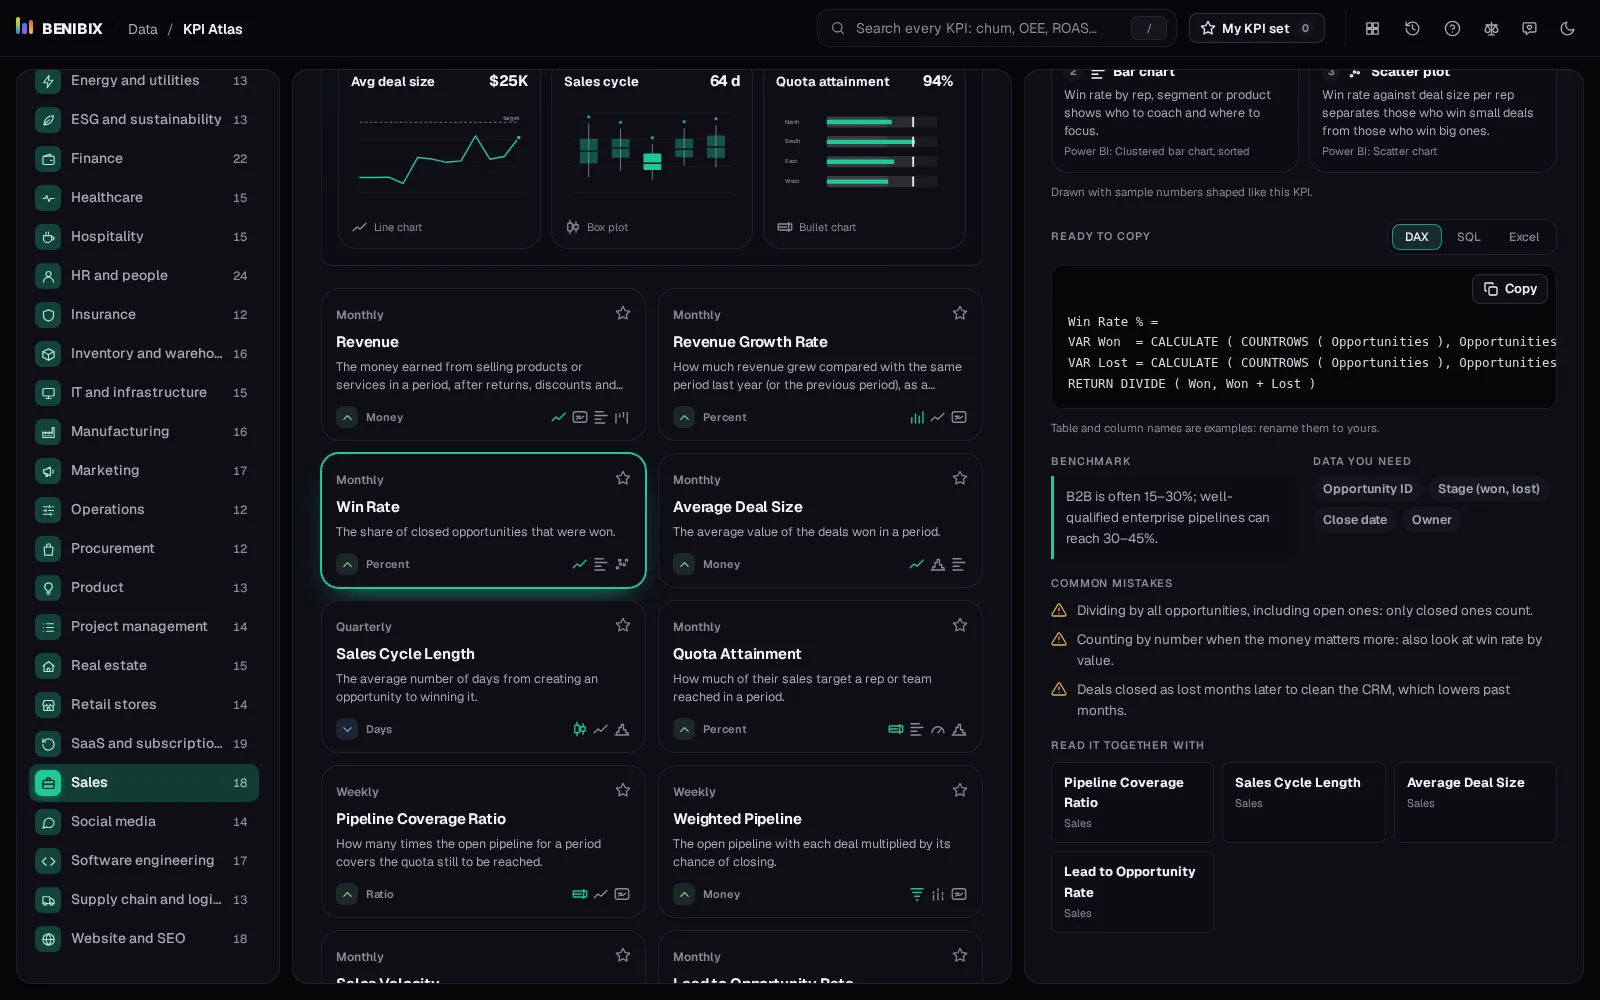1600x1000 pixels.
Task: Switch to the SQL code tab
Action: coord(1468,237)
